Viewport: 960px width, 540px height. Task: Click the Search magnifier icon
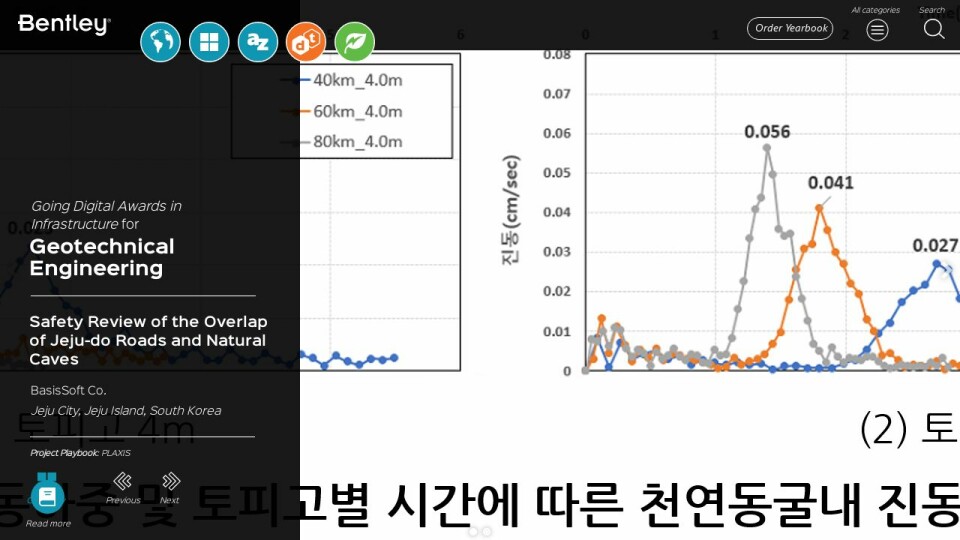(x=934, y=29)
